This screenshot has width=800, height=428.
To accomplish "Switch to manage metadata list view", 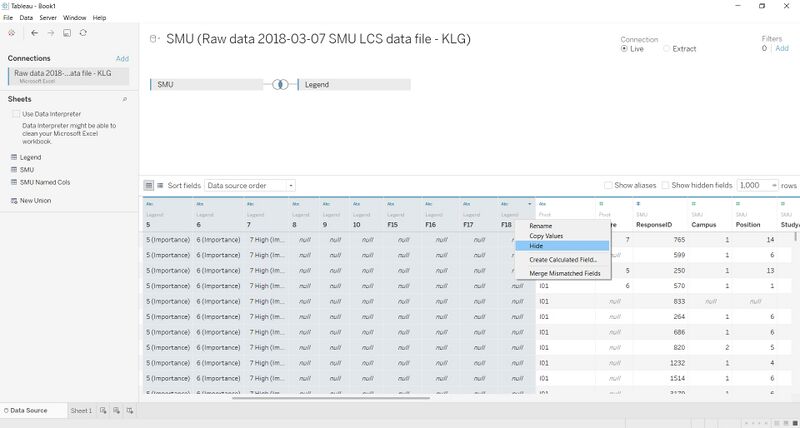I will pos(160,186).
